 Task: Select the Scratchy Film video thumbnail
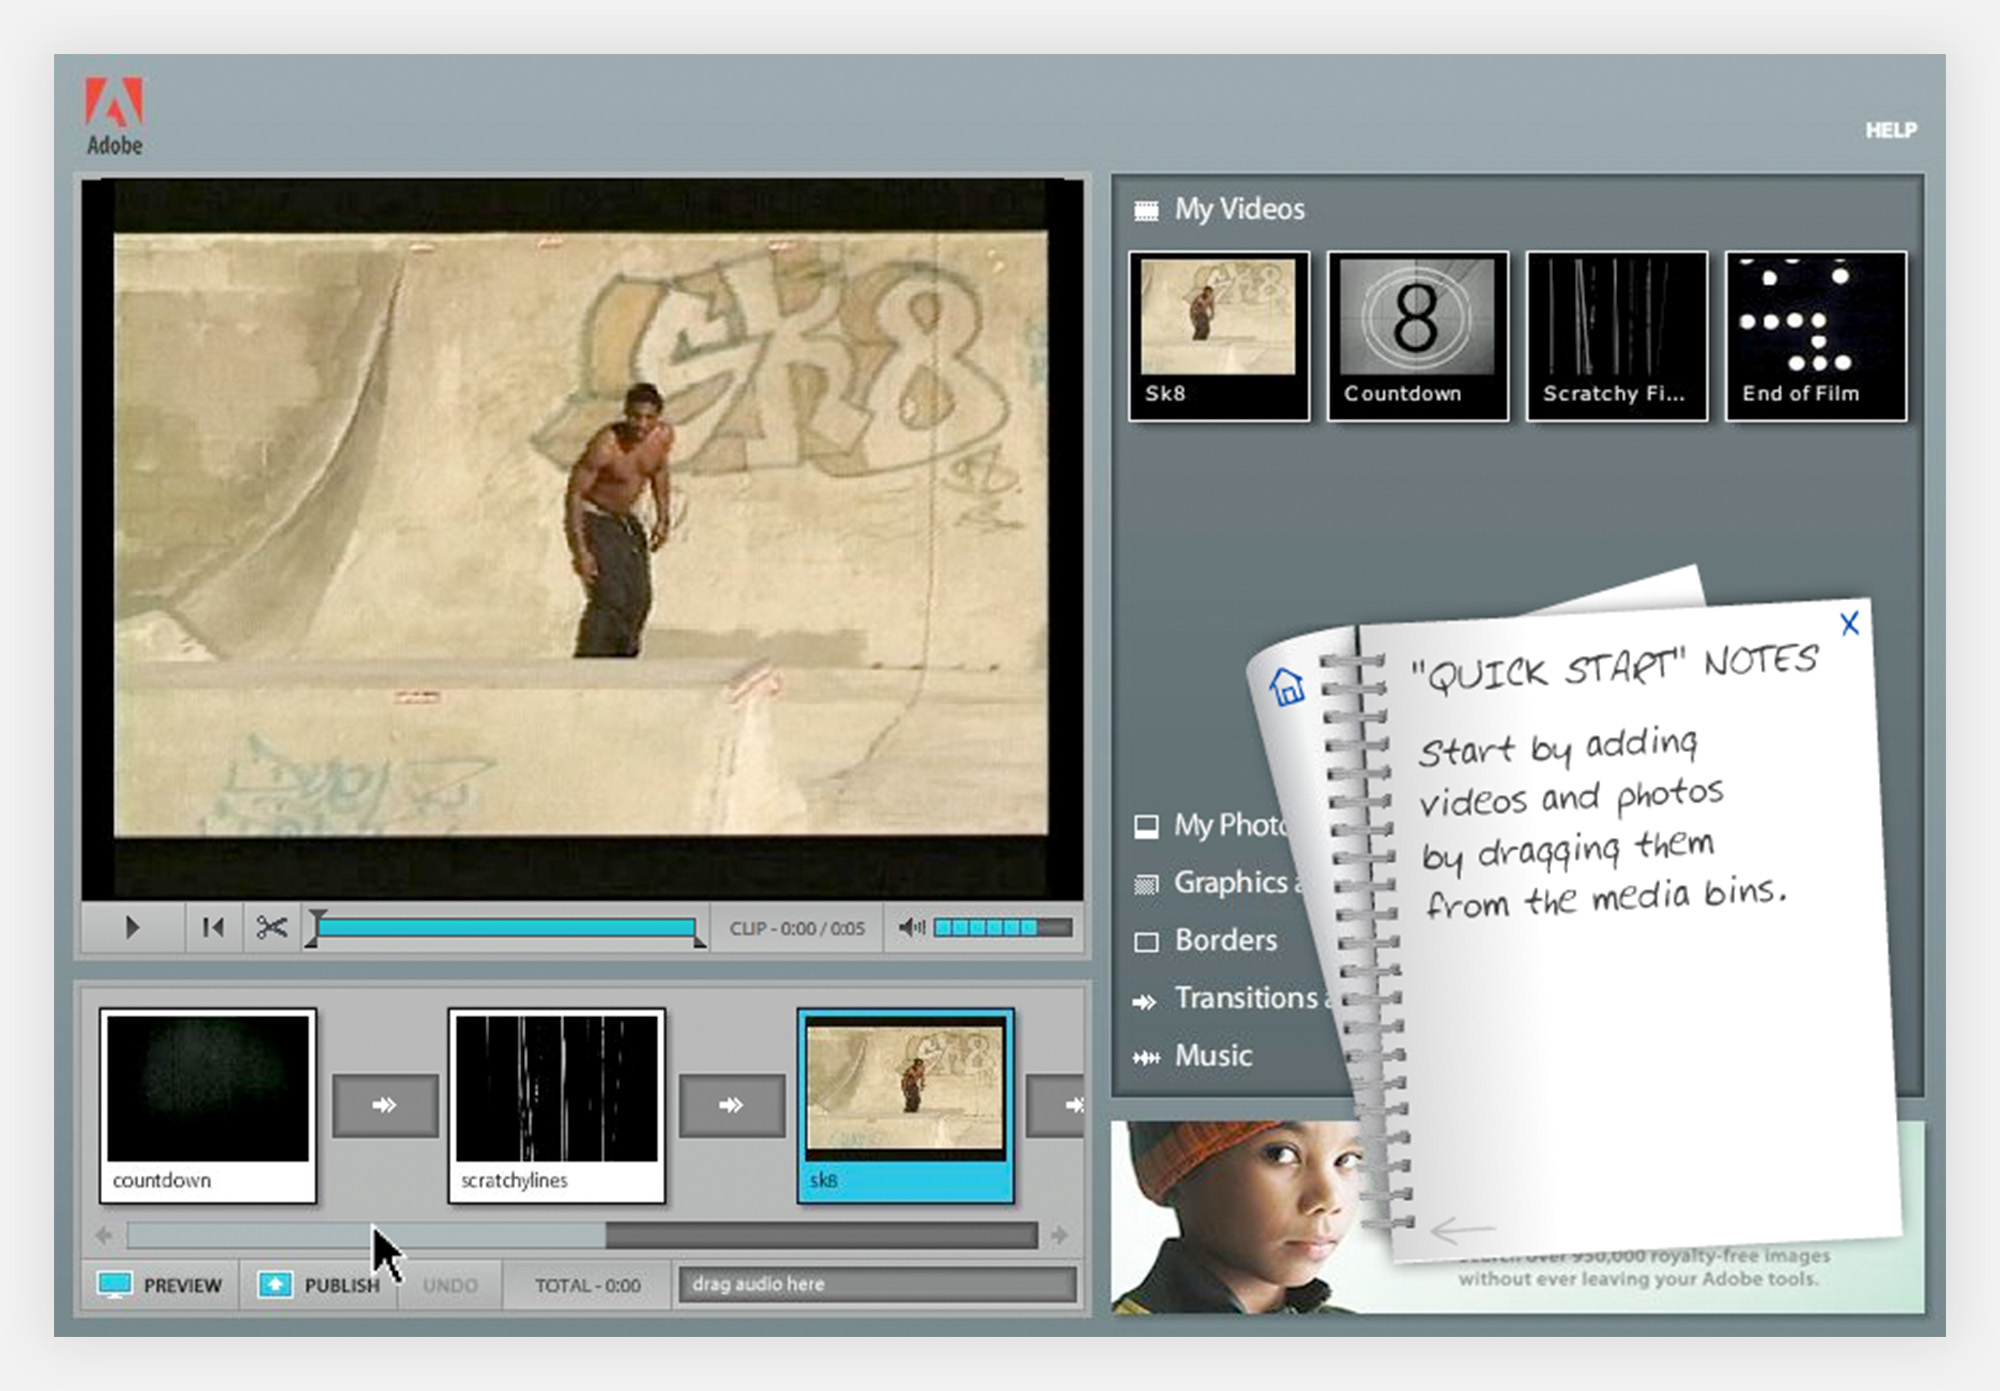point(1616,336)
